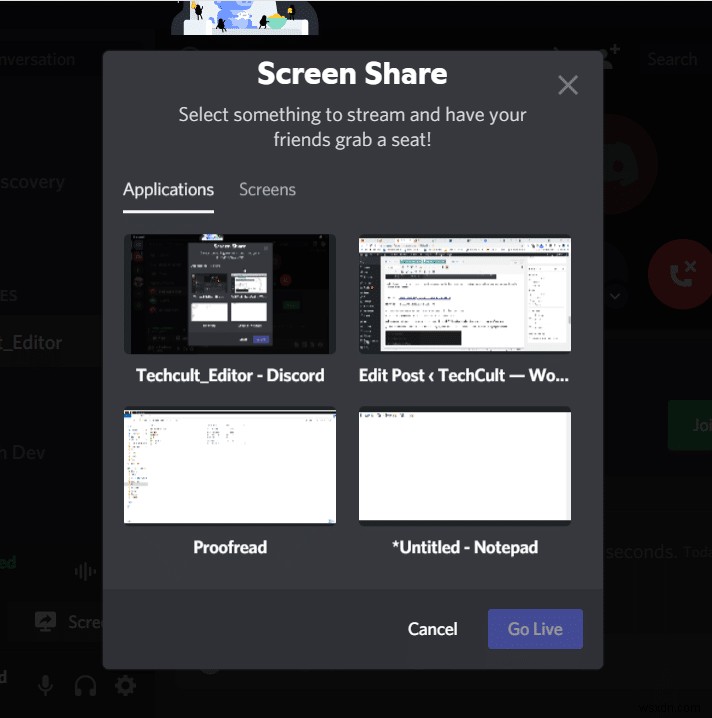Click the "Techcult_Editor - Discord" label
712x718 pixels.
(x=230, y=375)
